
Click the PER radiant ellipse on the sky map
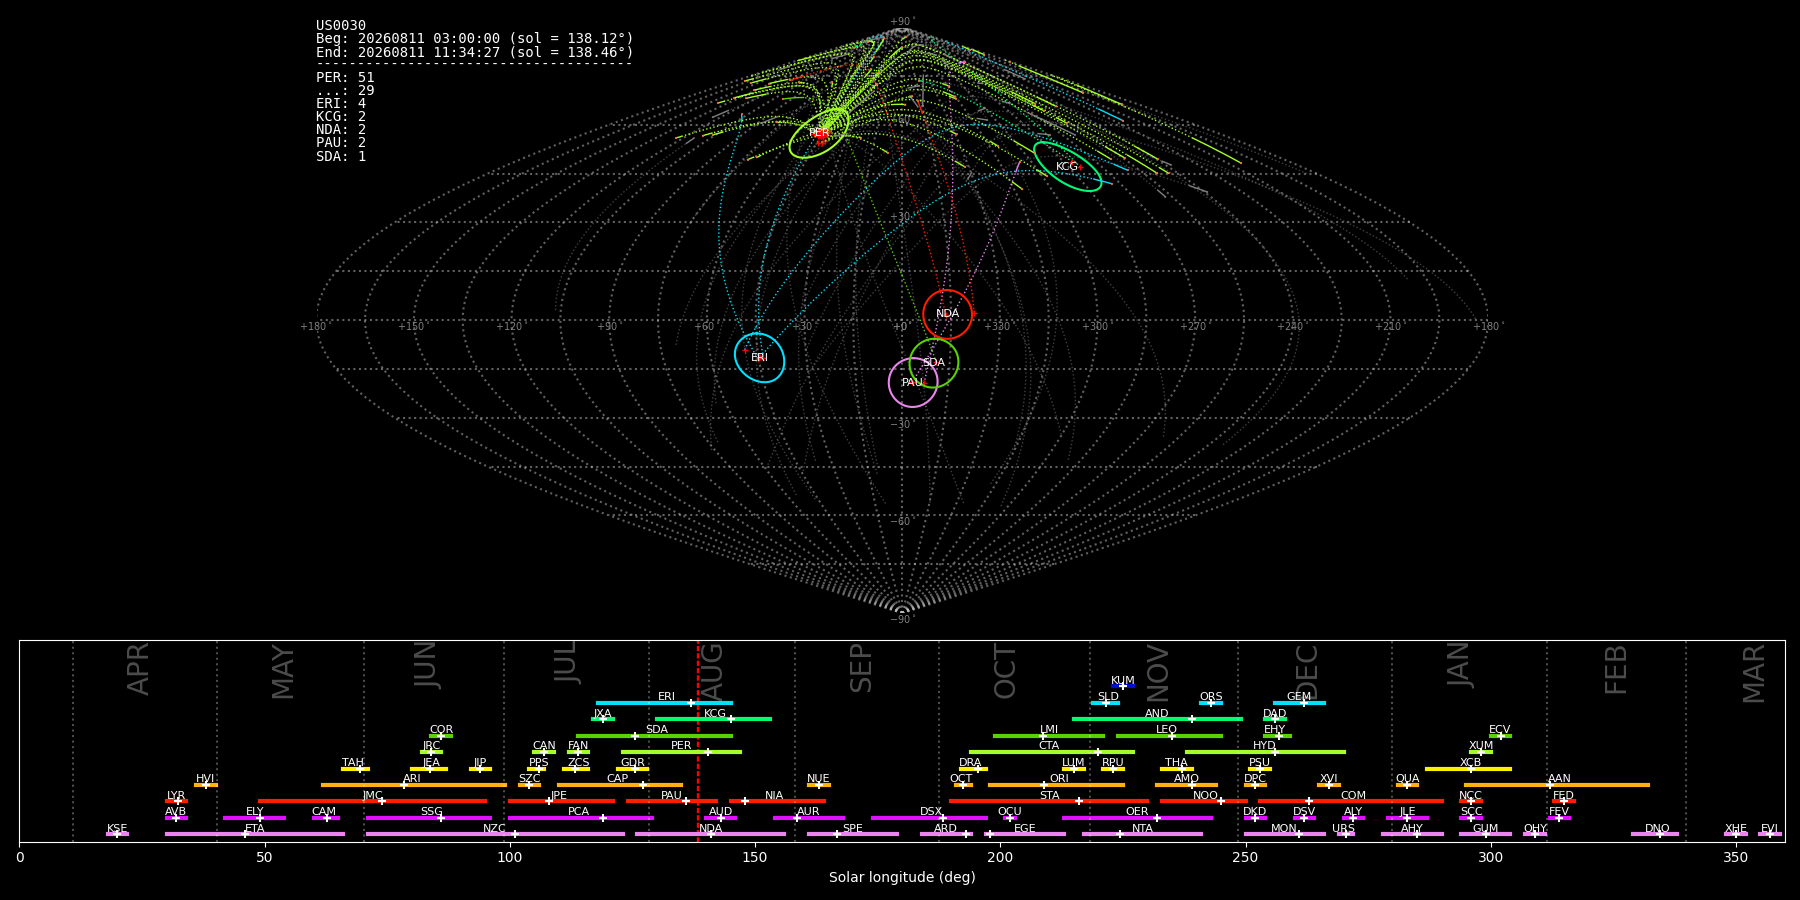point(819,133)
